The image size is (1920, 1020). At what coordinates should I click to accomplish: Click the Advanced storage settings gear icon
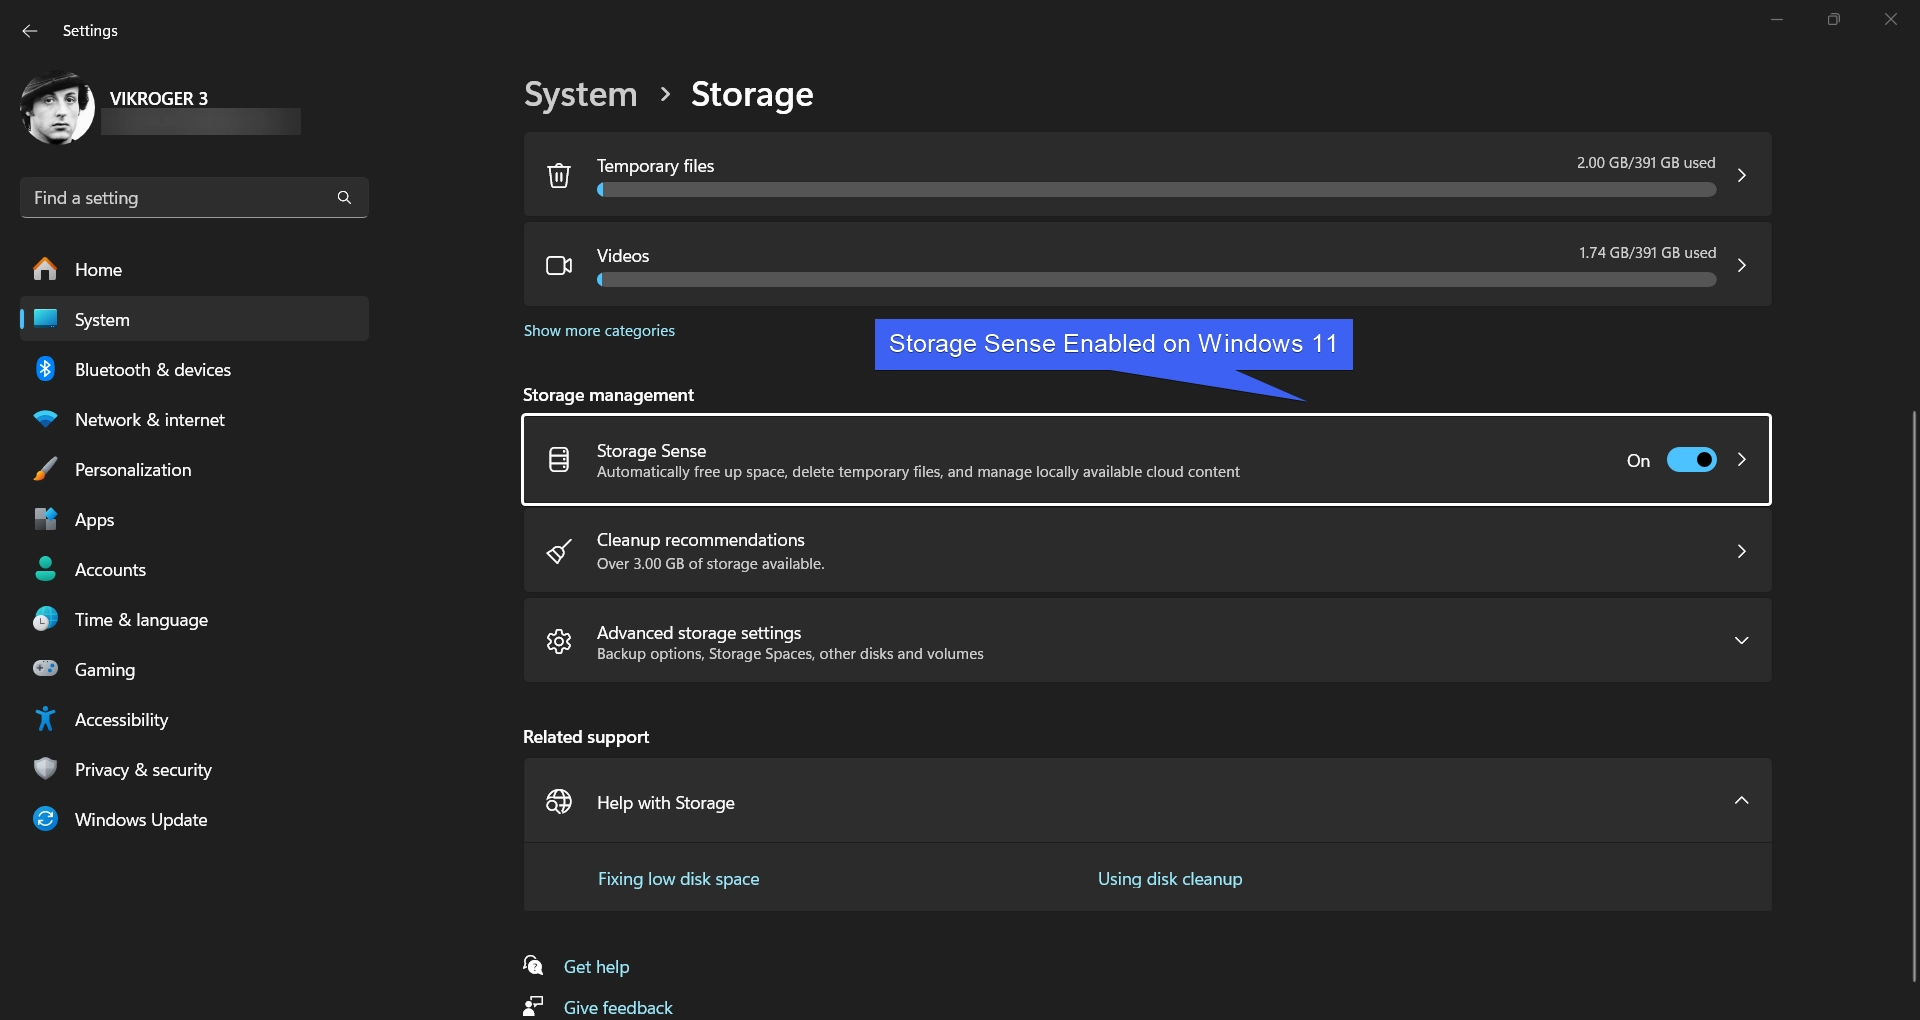tap(559, 641)
